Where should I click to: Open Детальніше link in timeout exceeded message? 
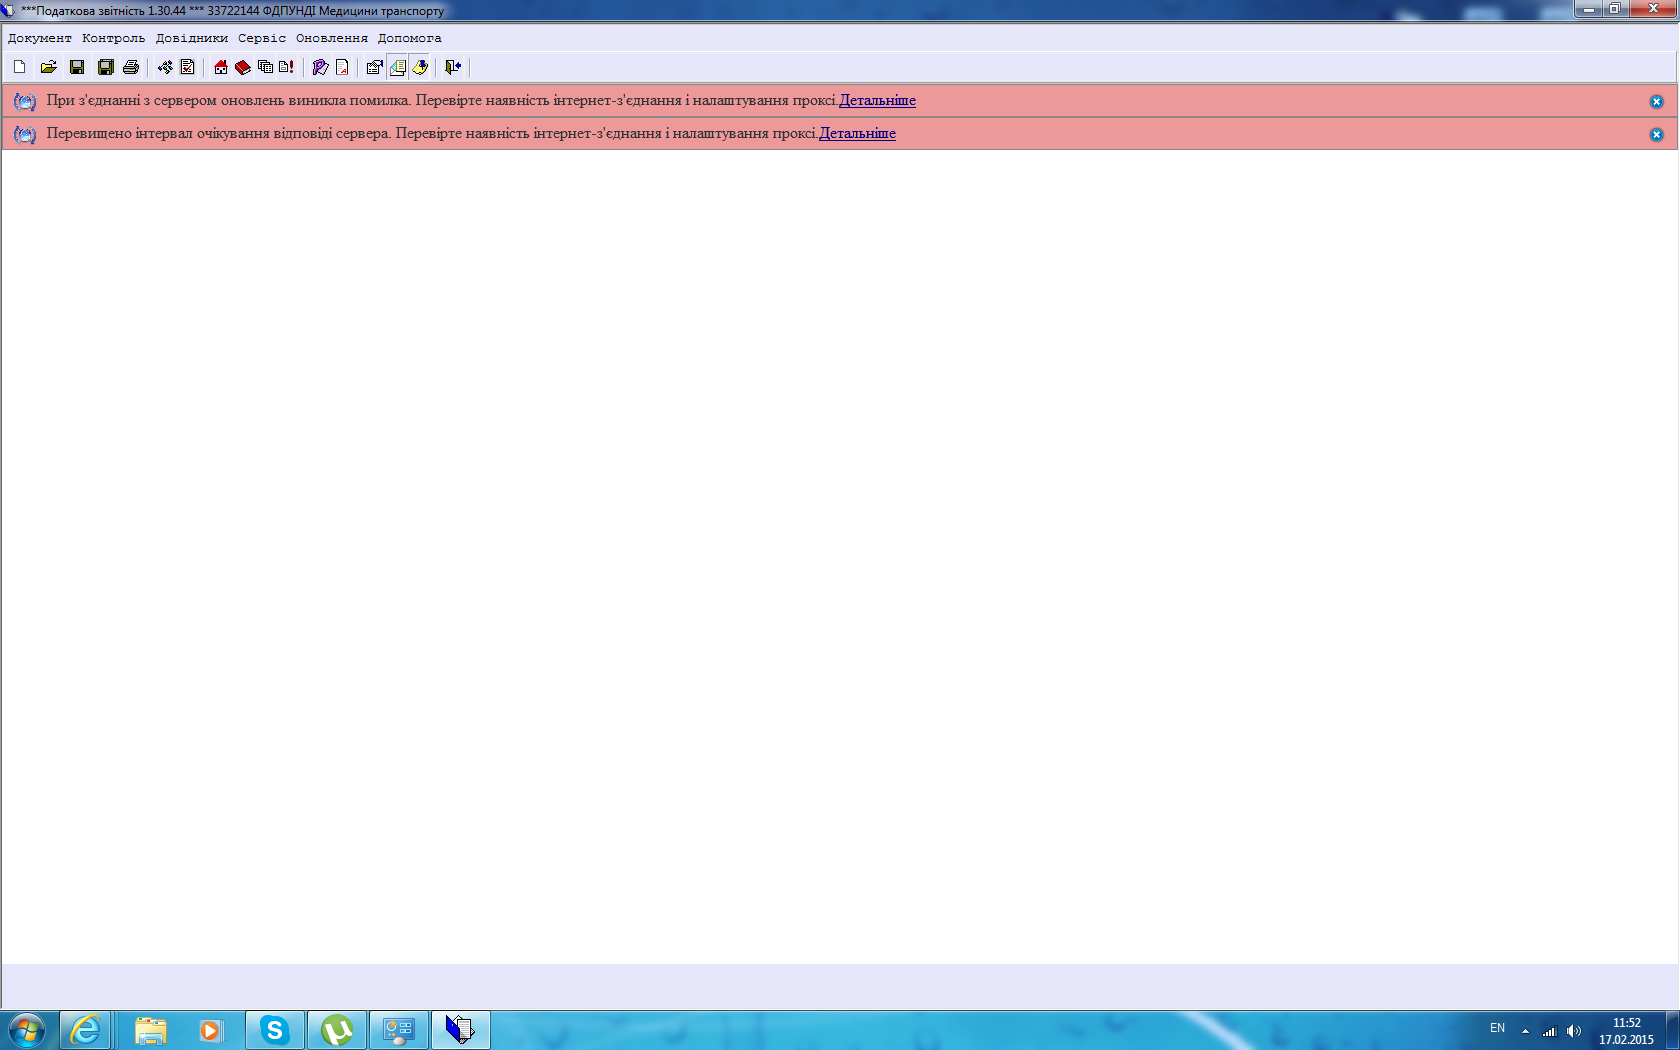[857, 133]
